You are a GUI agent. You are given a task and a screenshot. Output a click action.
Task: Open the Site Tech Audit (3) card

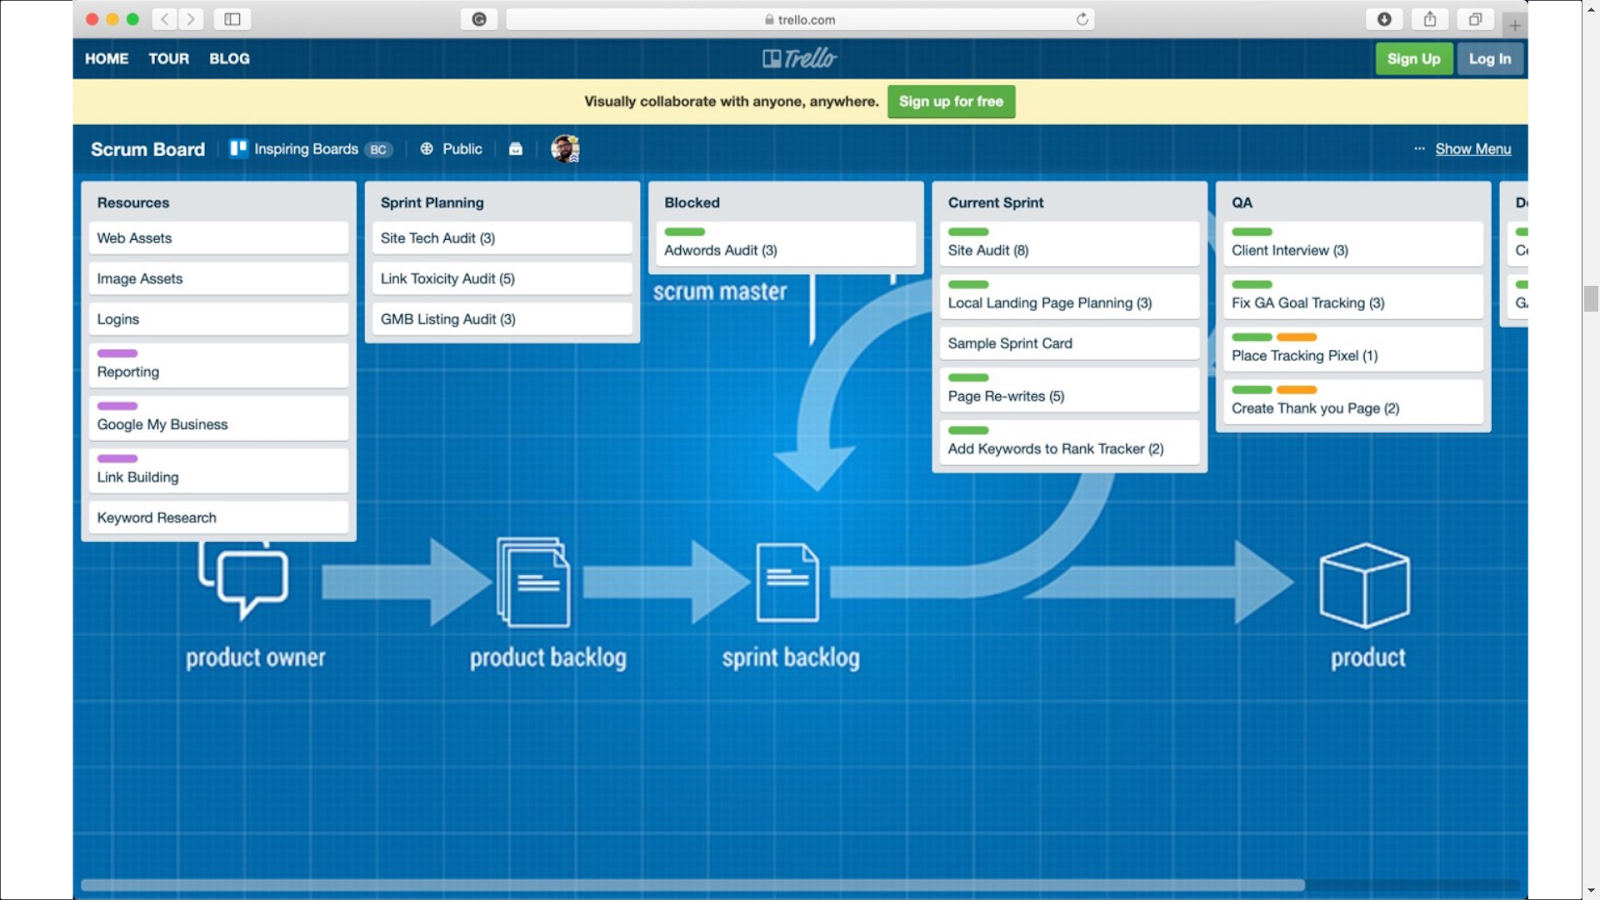(x=502, y=238)
